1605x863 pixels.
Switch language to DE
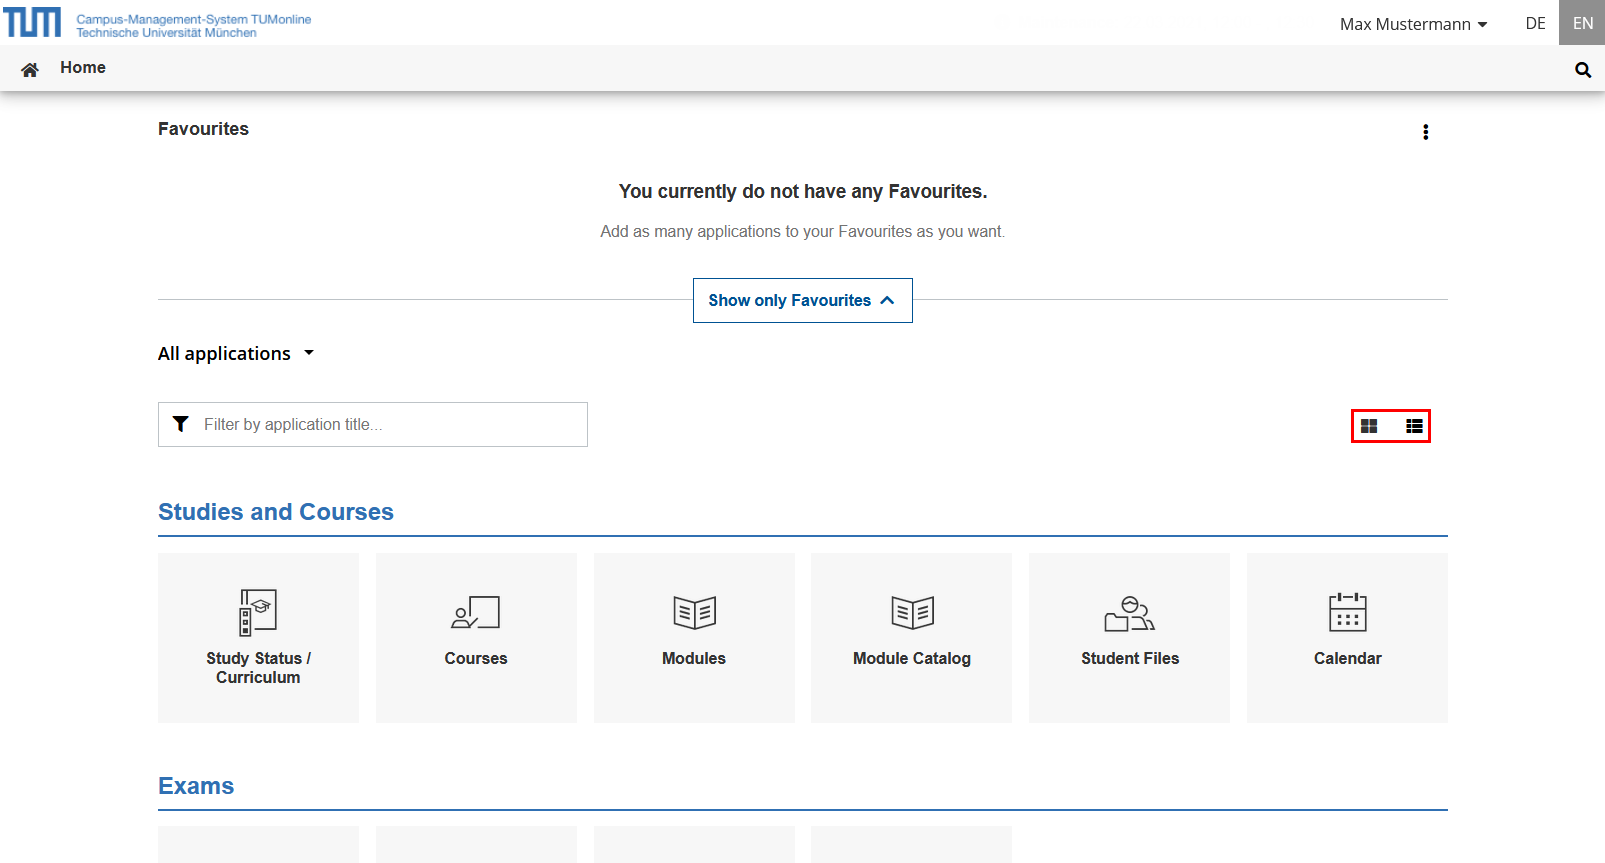pyautogui.click(x=1535, y=23)
